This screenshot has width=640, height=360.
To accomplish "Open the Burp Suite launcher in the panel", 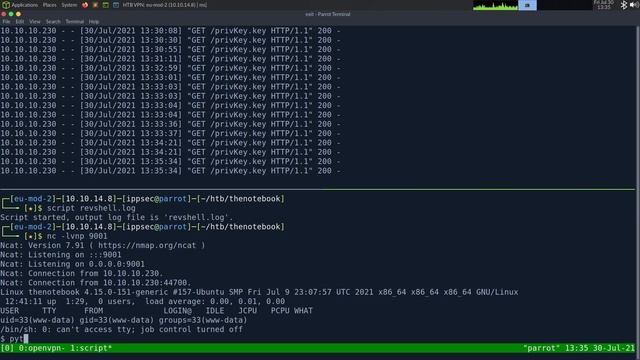I will pos(95,5).
